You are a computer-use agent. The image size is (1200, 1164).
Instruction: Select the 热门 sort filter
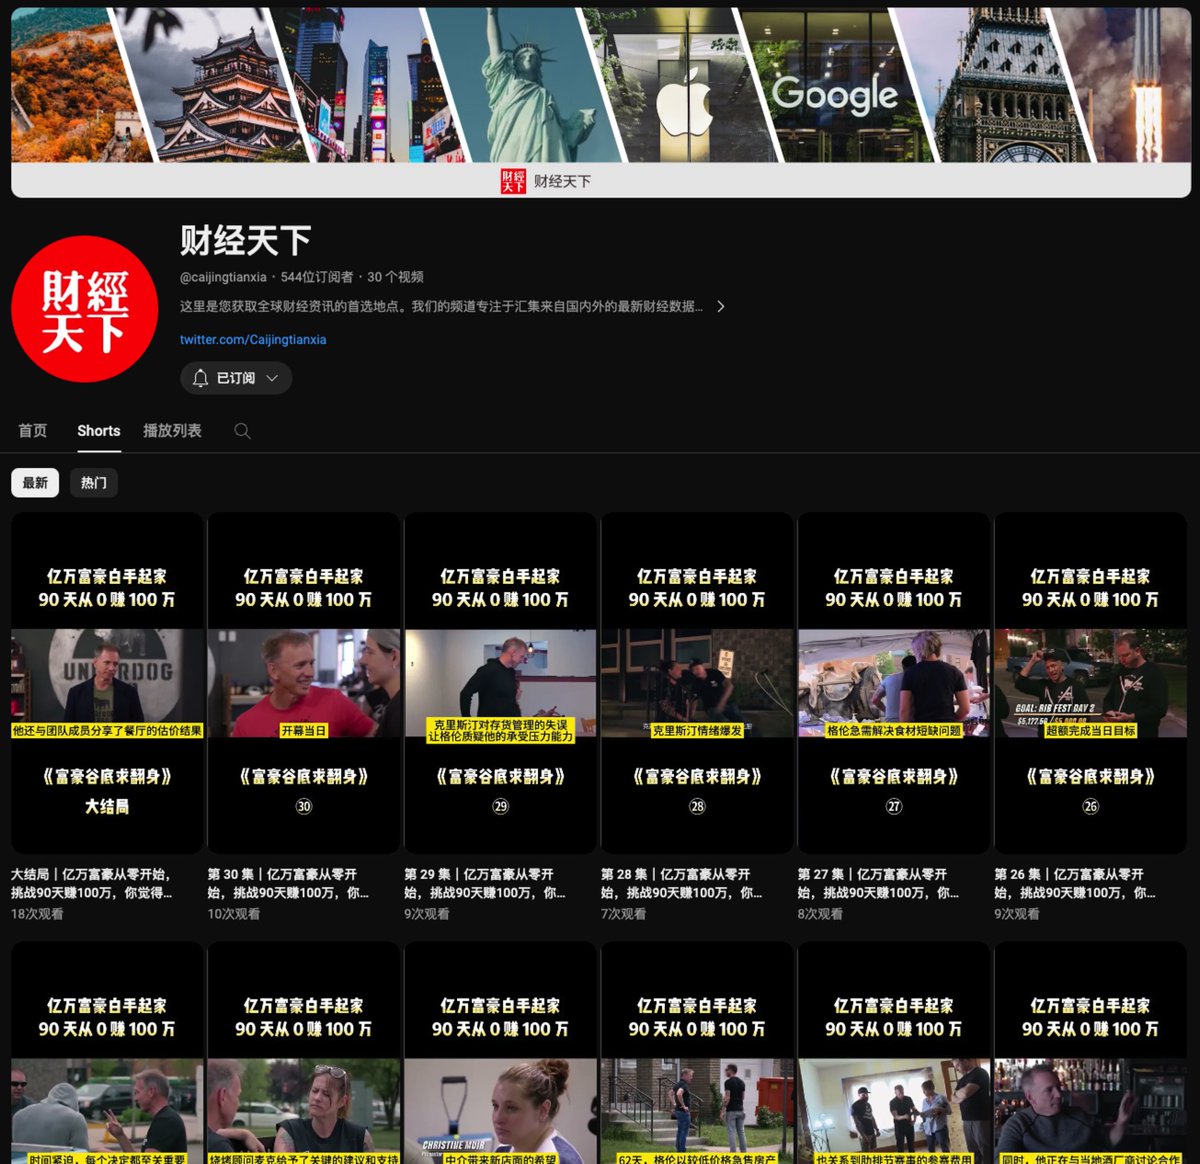pos(94,483)
